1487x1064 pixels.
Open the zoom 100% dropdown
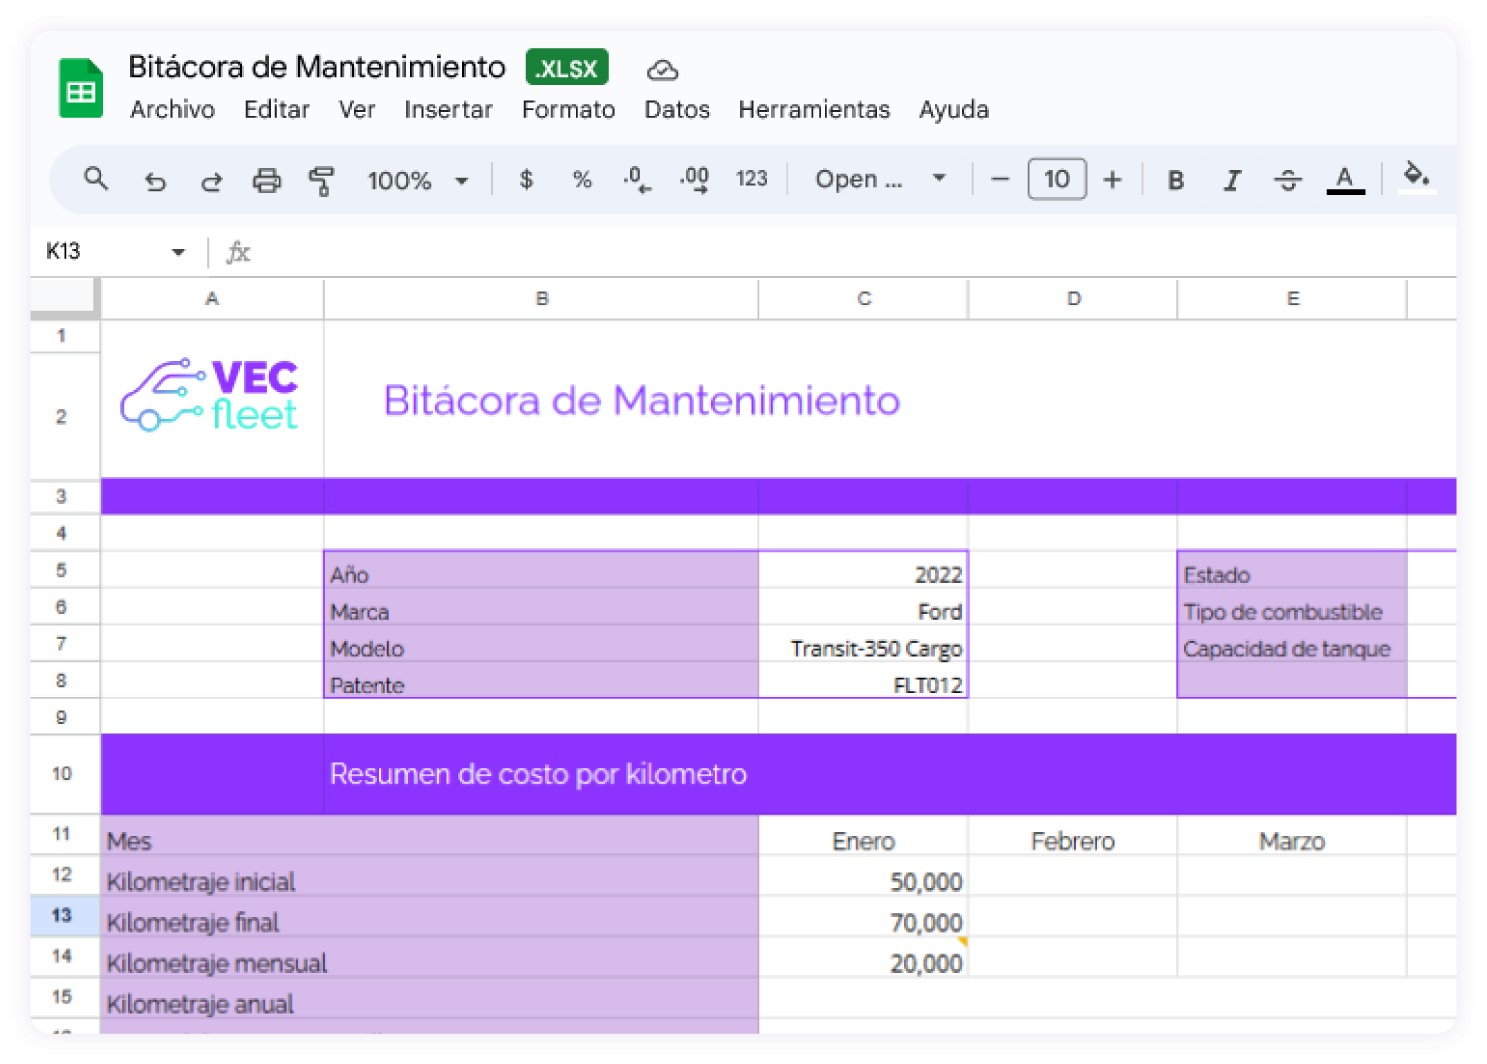click(418, 181)
